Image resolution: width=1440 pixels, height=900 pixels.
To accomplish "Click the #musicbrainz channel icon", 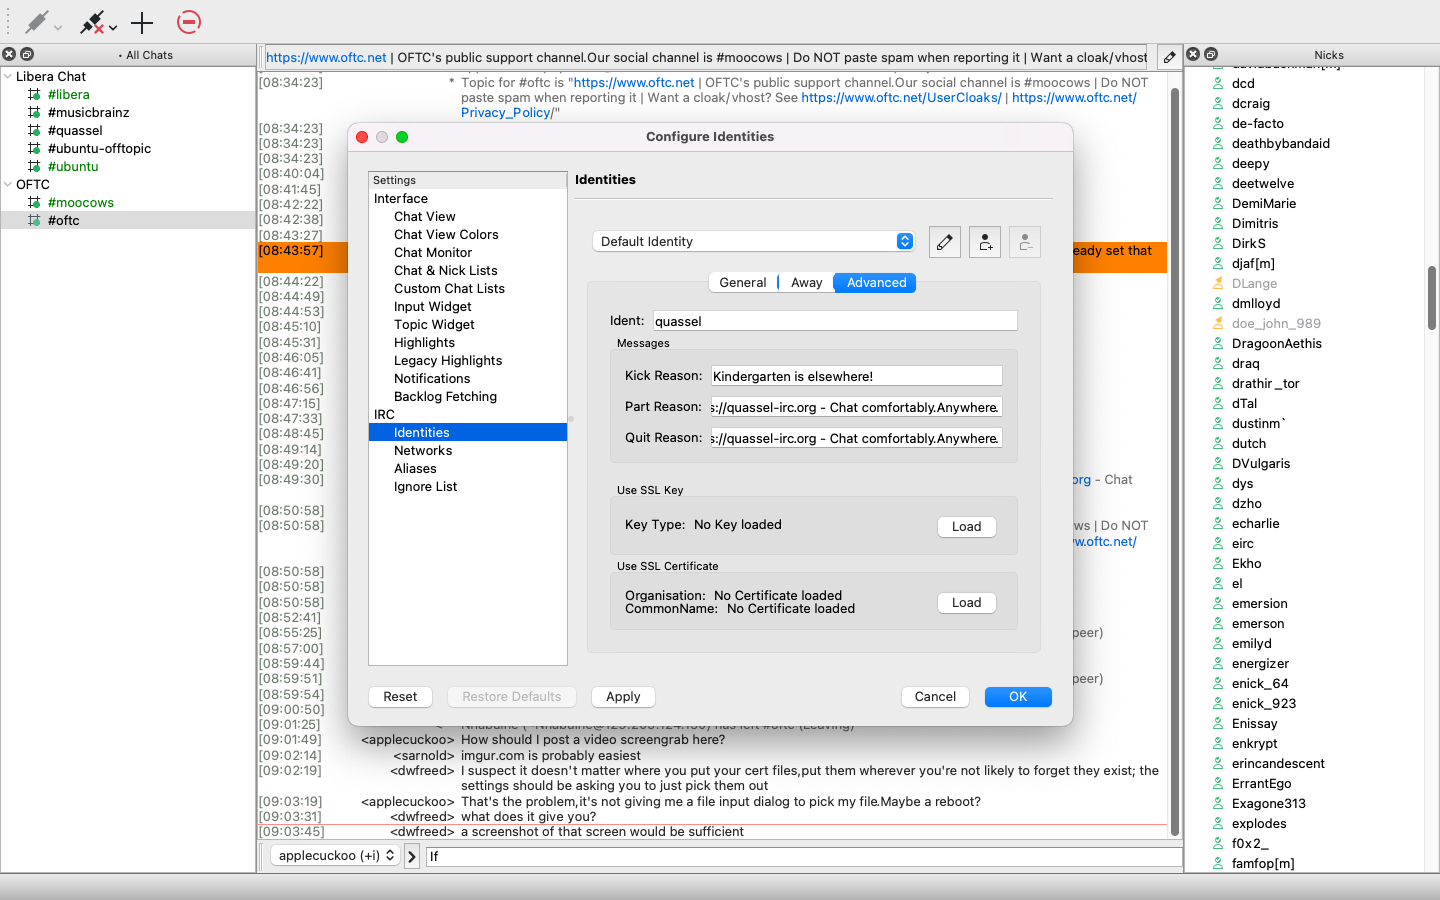I will 34,112.
